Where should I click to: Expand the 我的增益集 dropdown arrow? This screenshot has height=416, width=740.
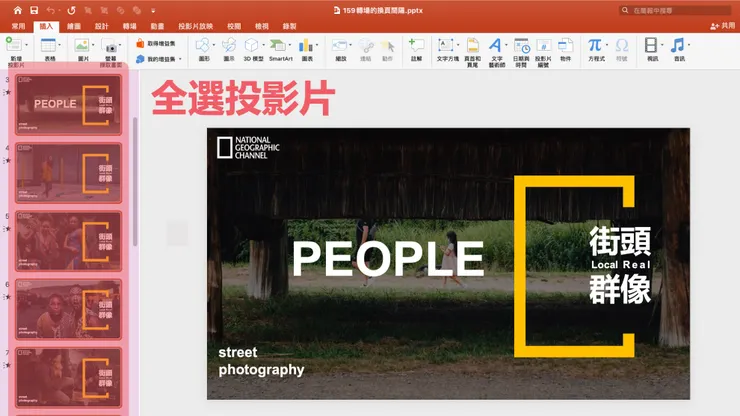(x=180, y=59)
